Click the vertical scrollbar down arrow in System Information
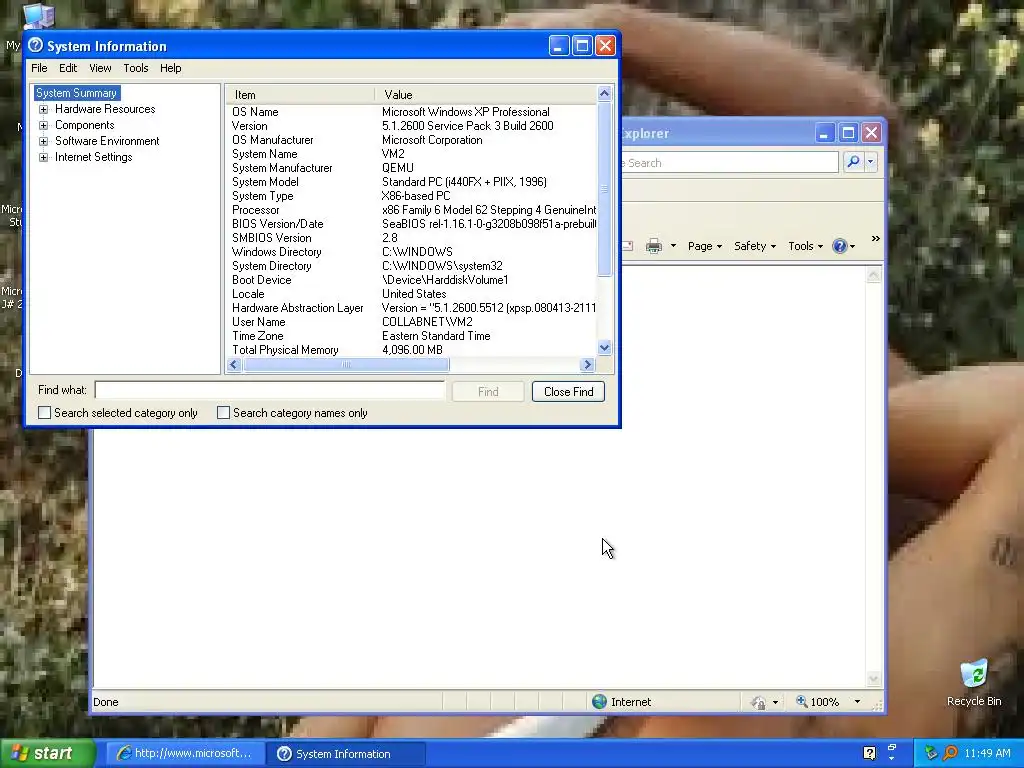1024x768 pixels. pyautogui.click(x=604, y=348)
